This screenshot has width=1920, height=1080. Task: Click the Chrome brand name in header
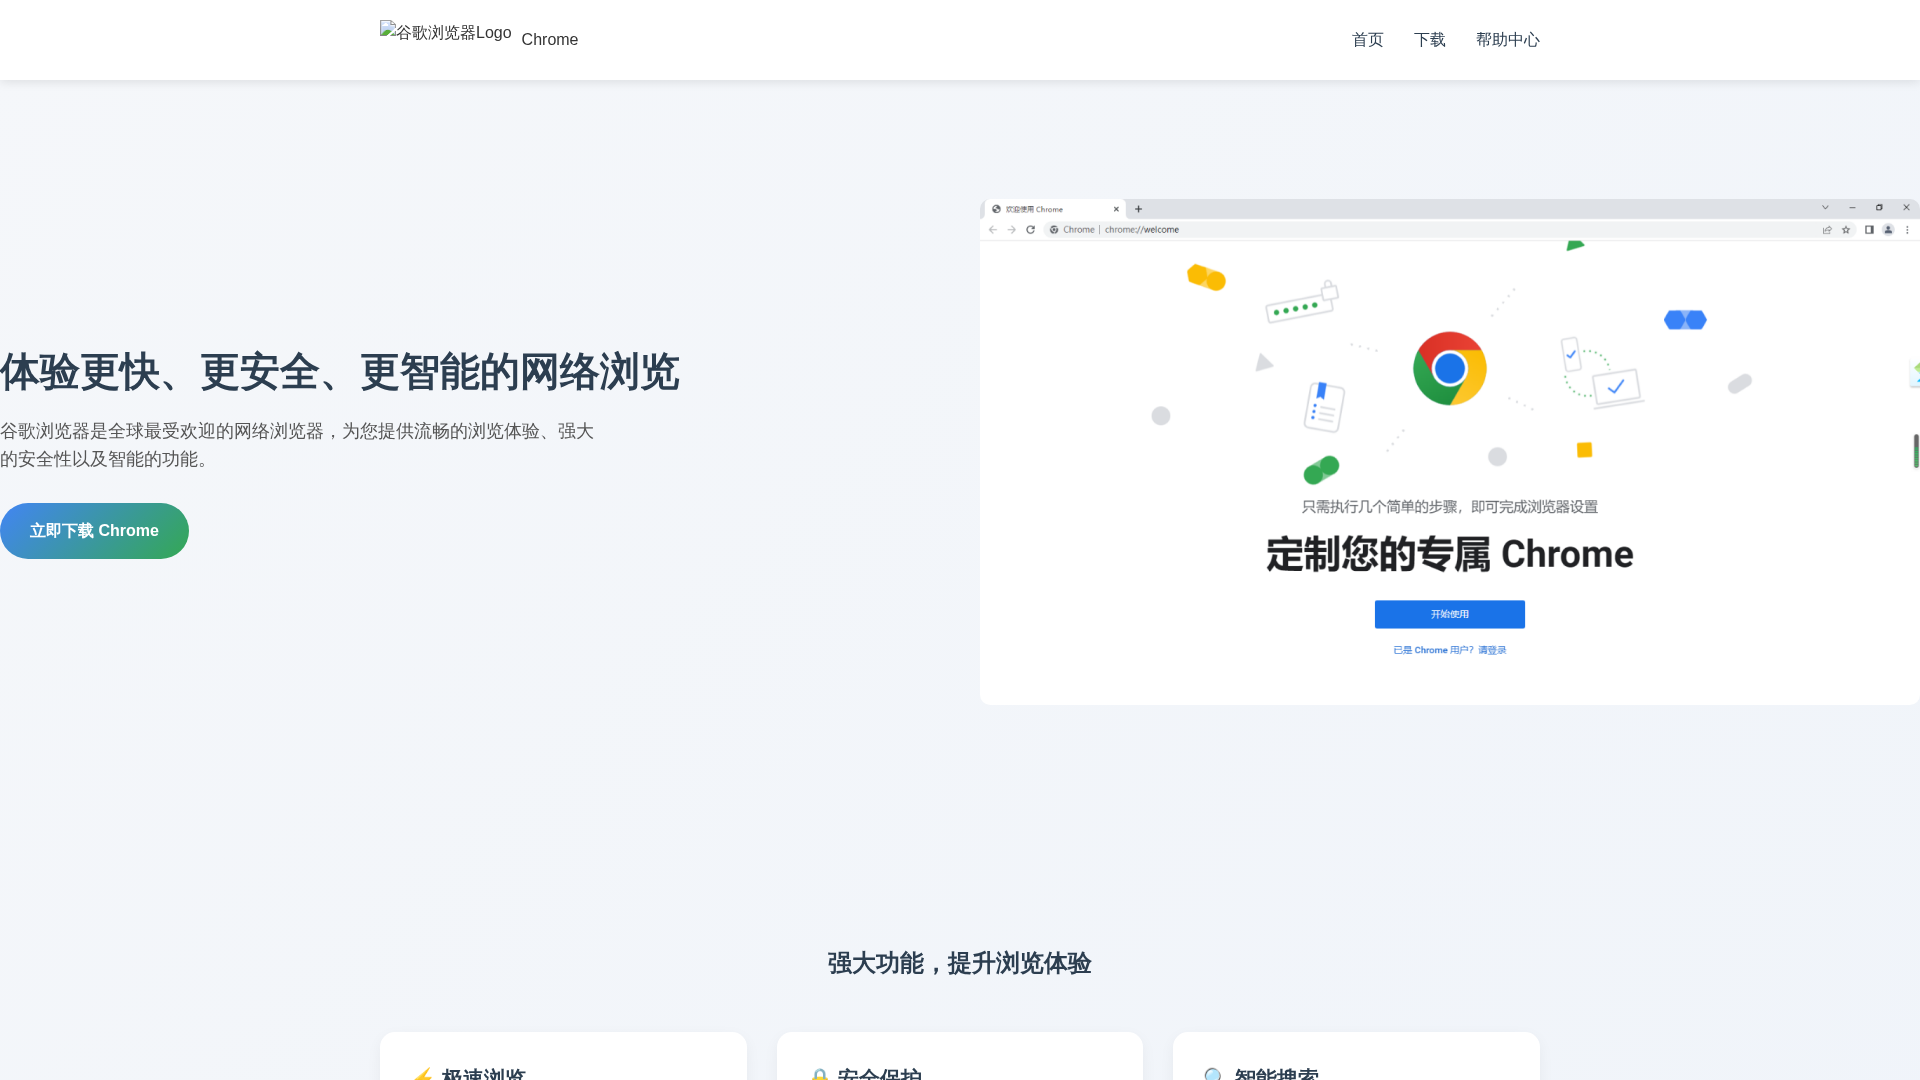click(x=550, y=40)
